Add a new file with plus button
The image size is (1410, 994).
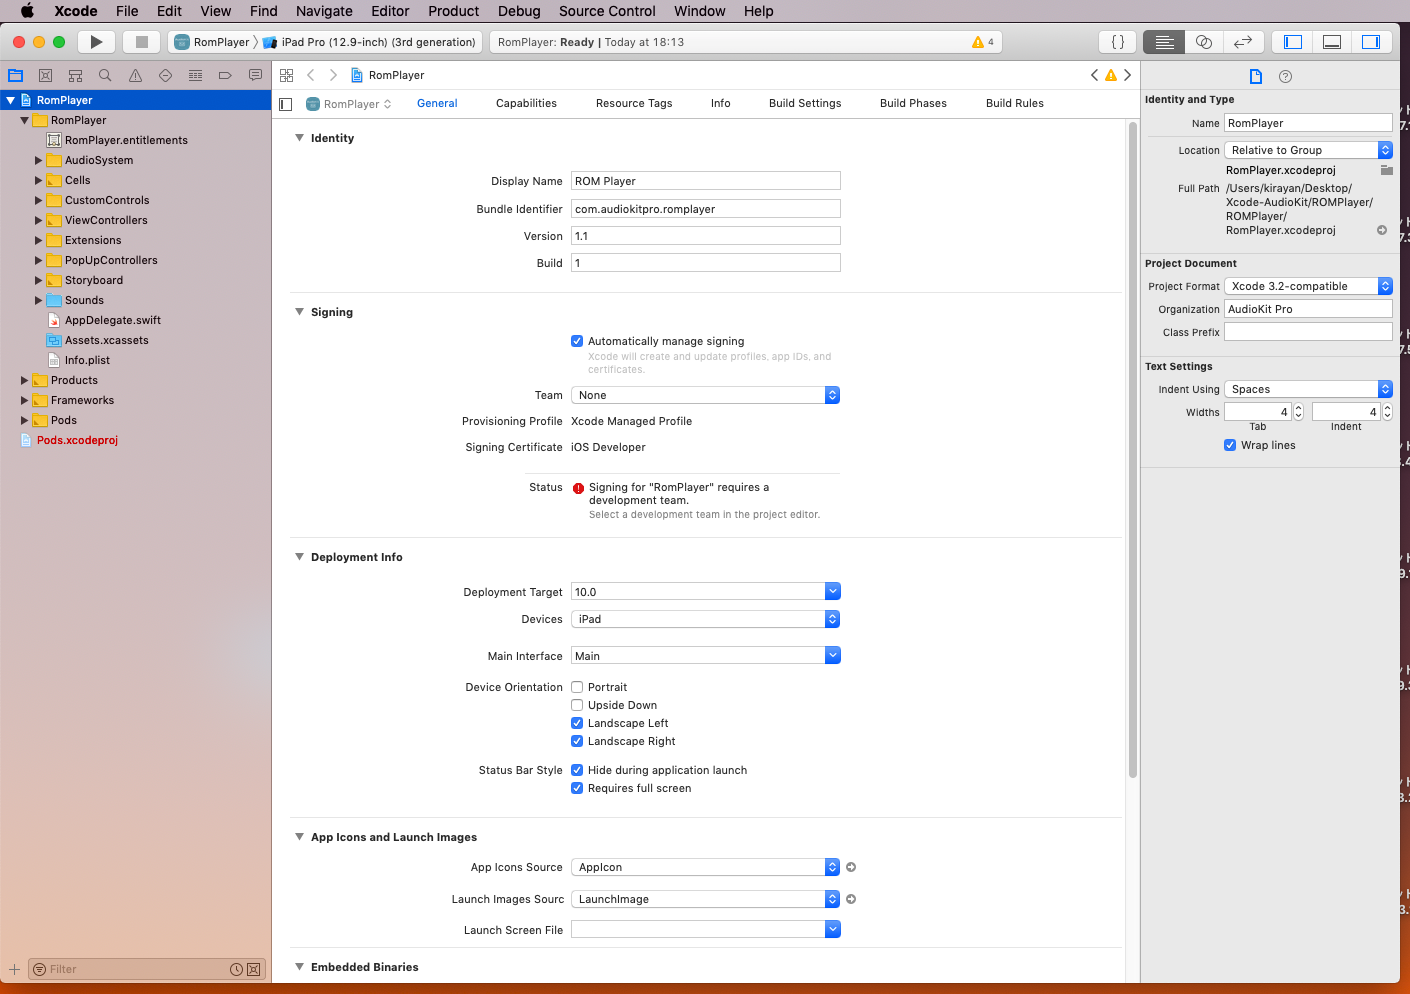14,969
